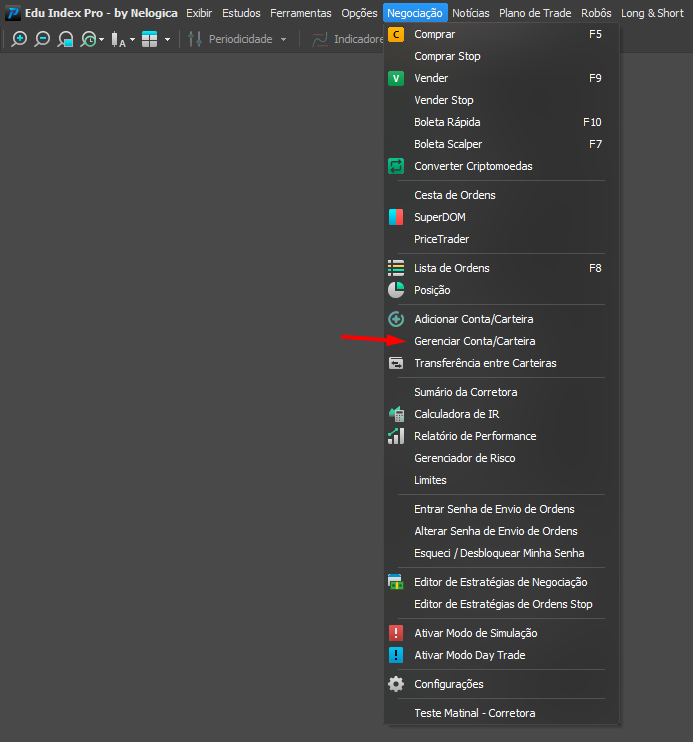Click the zoom with clock icon

(89, 39)
